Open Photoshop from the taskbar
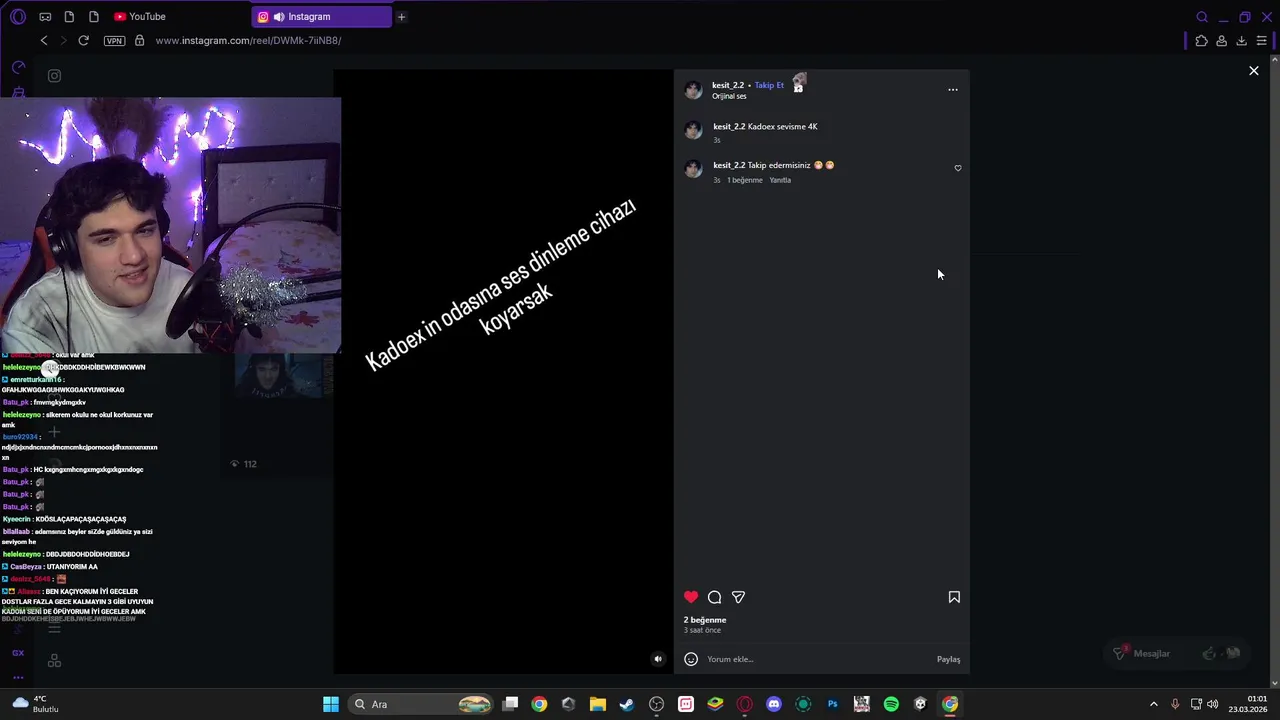1280x720 pixels. (x=832, y=704)
